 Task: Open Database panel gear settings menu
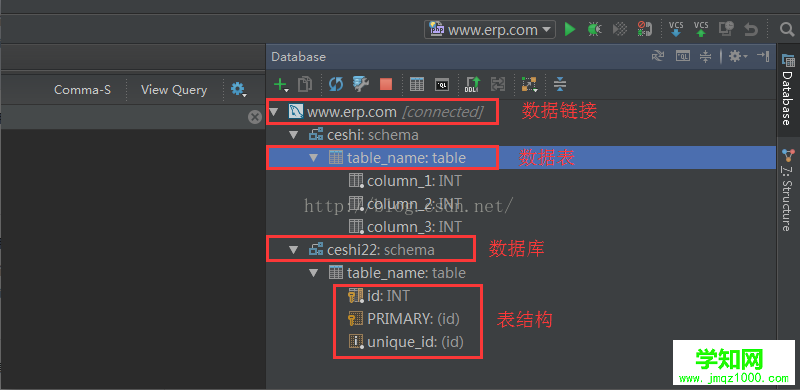(x=737, y=56)
